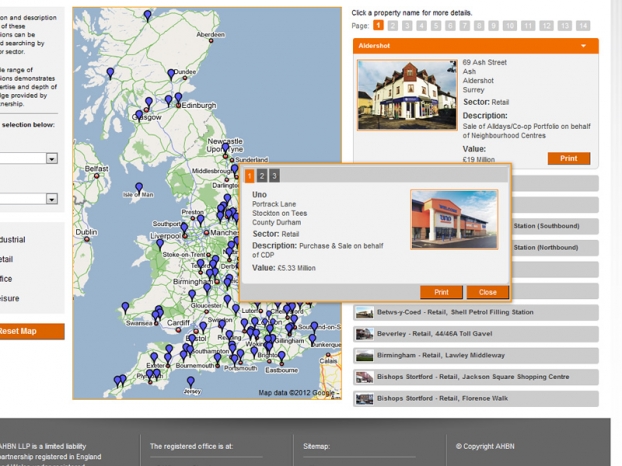Open Birmingham Retail Lawley Middleway entry

[476, 355]
